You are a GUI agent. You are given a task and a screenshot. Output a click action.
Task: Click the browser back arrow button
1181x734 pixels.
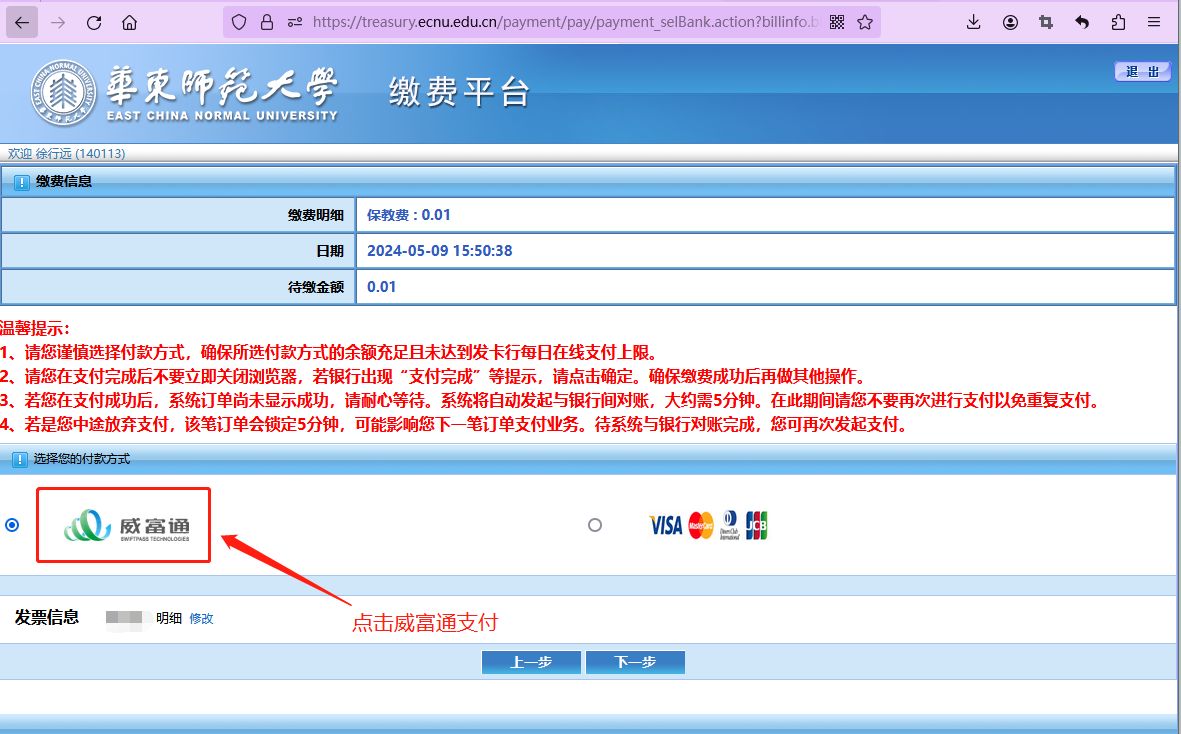coord(22,22)
